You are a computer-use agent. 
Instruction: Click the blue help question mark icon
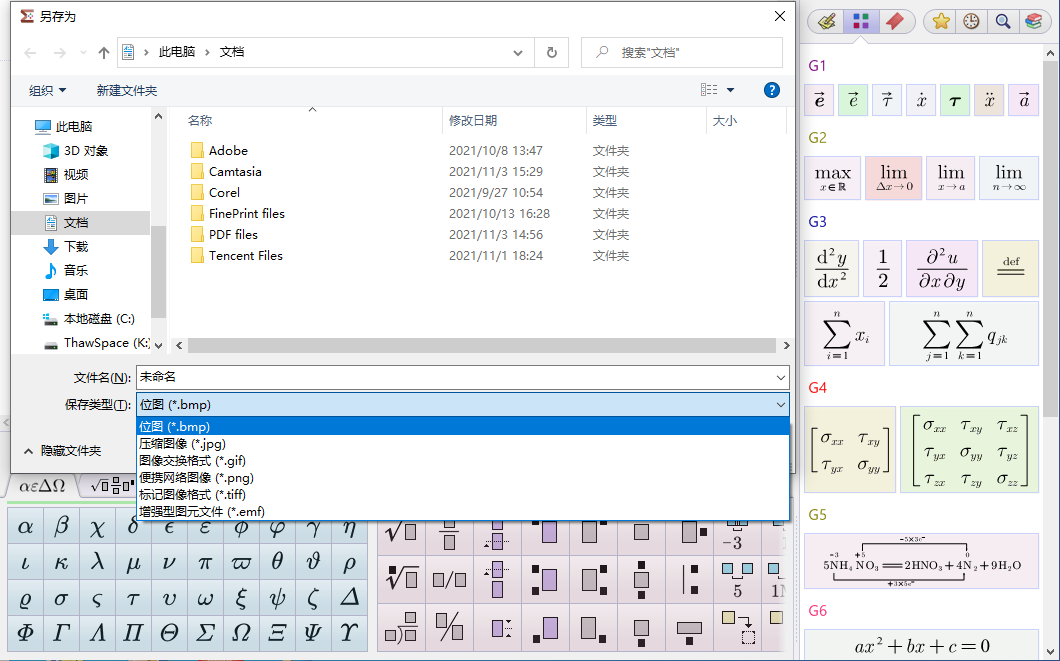click(x=771, y=90)
